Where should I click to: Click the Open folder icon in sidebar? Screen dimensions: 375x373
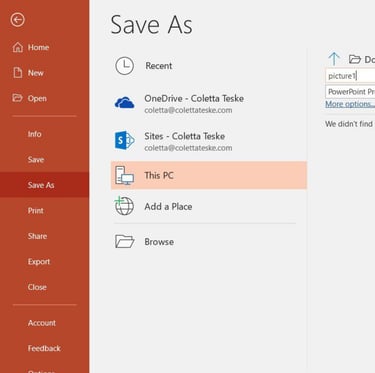tap(17, 98)
